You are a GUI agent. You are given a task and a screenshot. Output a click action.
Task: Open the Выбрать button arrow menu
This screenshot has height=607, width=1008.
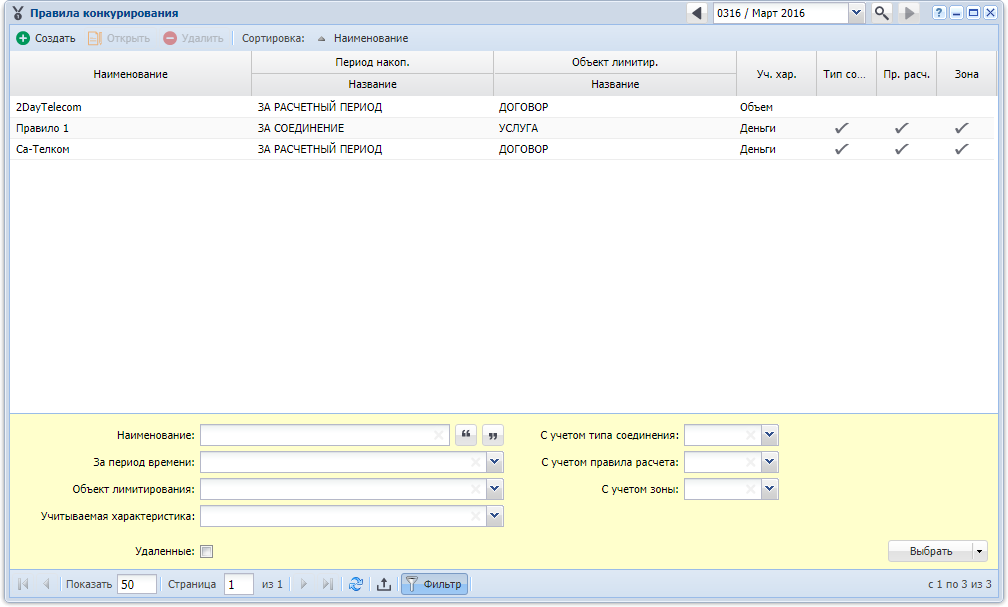(x=980, y=551)
